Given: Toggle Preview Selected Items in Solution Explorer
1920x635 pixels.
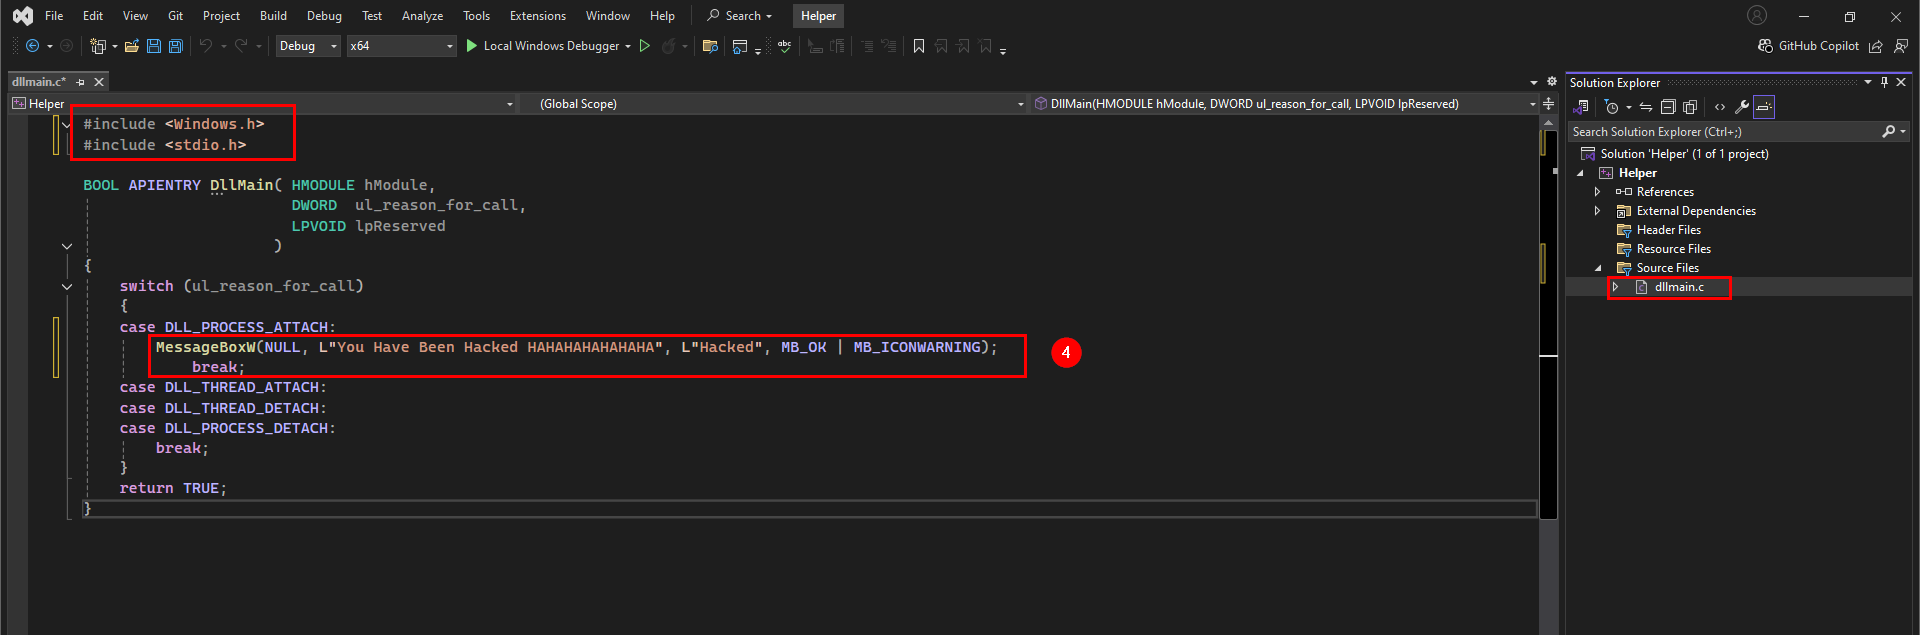Looking at the screenshot, I should [1764, 107].
